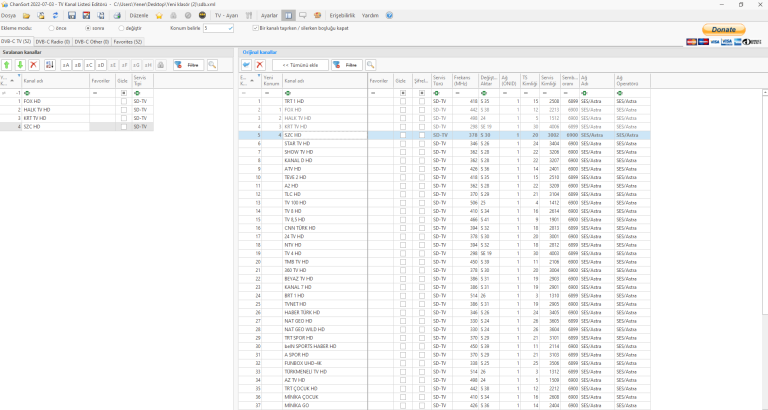Click the fork and knife TV settings icon
Screen dimensions: 768x410
[249, 16]
